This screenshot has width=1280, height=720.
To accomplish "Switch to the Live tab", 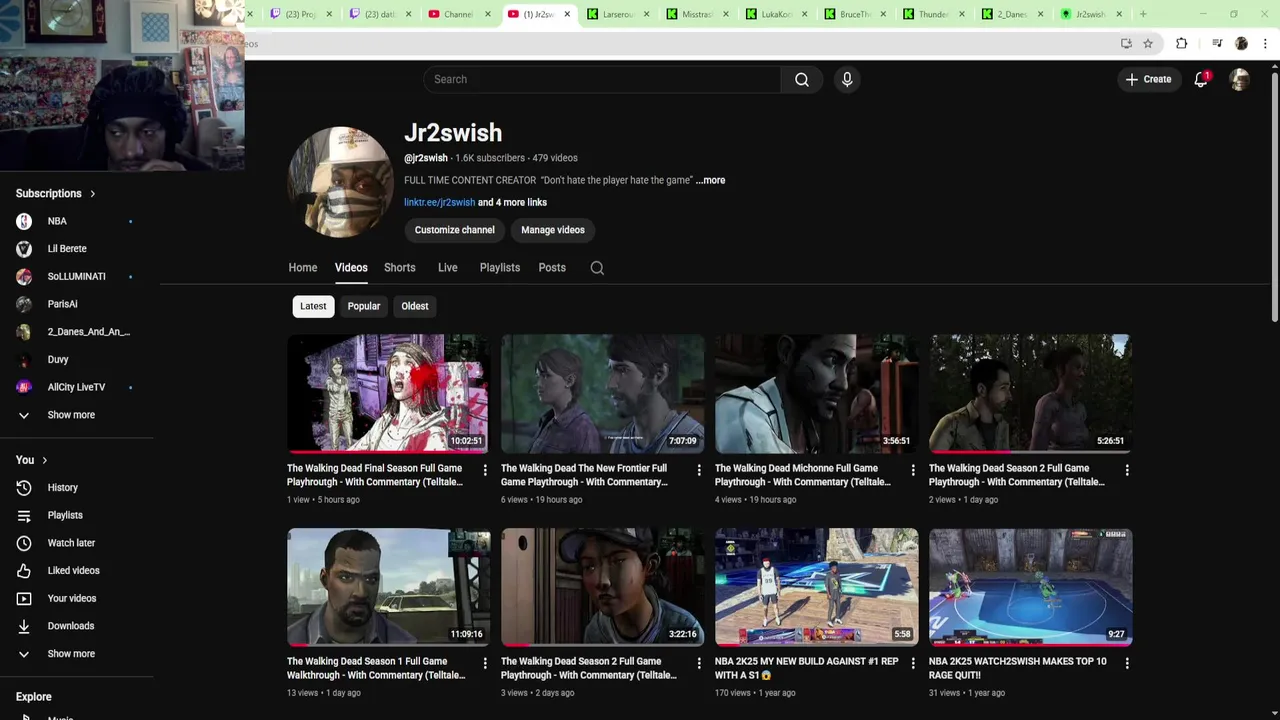I will pos(448,268).
